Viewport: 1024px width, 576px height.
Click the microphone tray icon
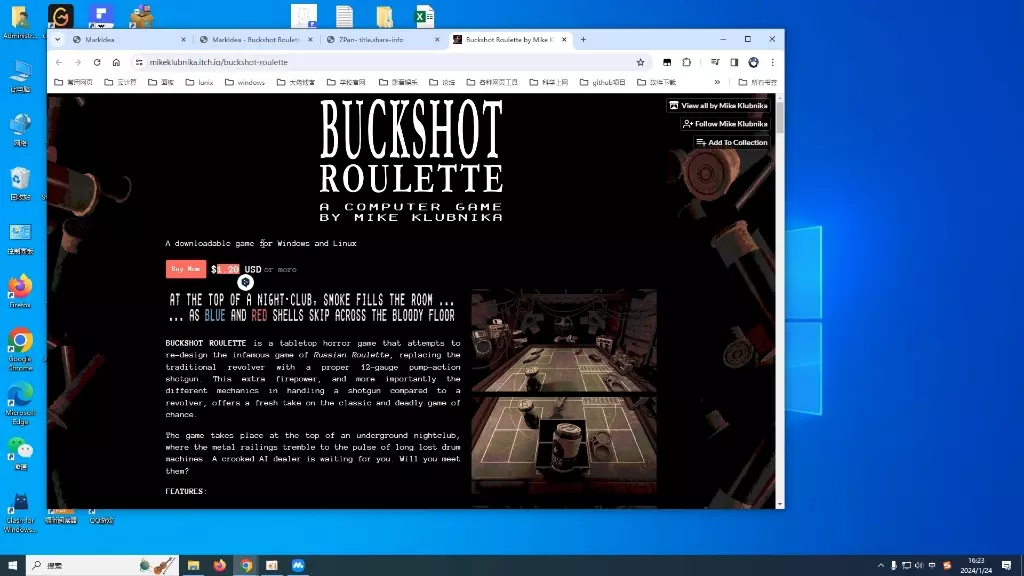pyautogui.click(x=893, y=566)
